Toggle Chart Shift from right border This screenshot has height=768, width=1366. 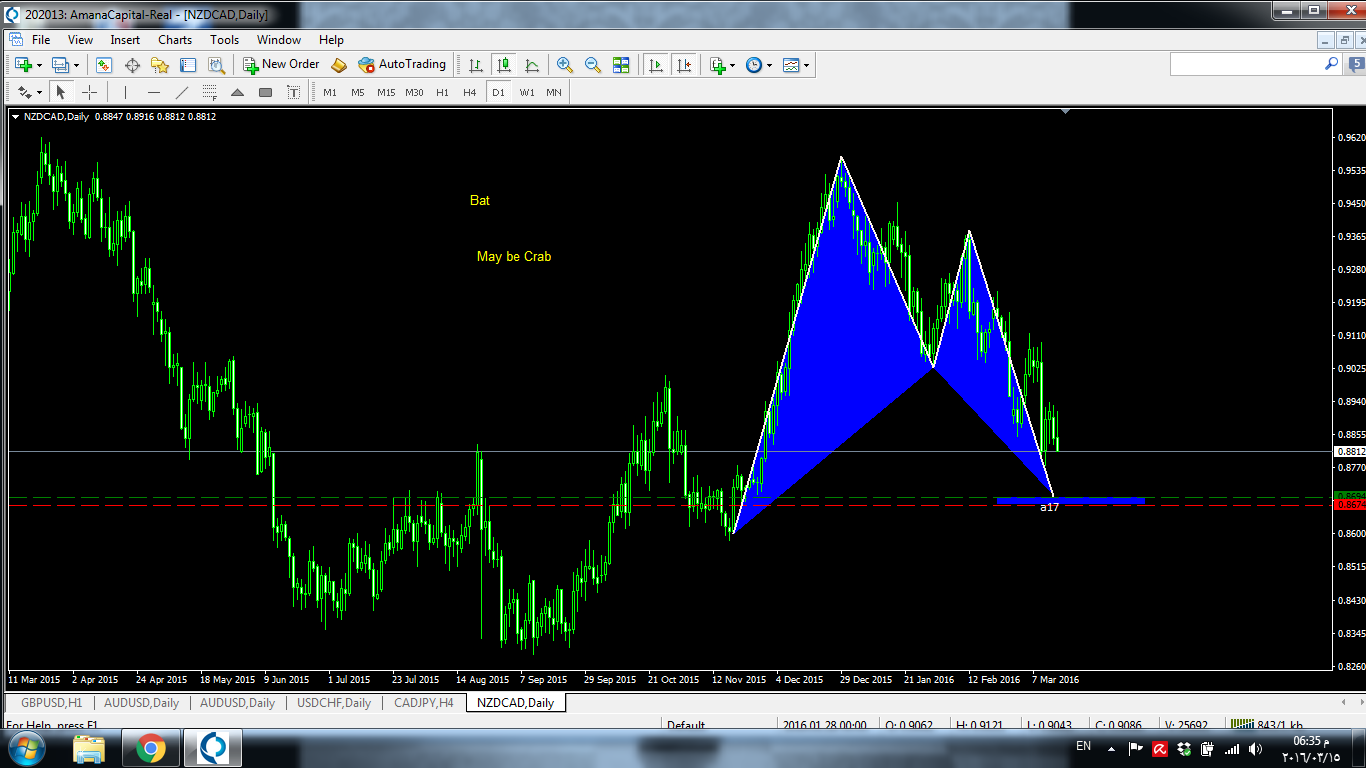point(684,64)
